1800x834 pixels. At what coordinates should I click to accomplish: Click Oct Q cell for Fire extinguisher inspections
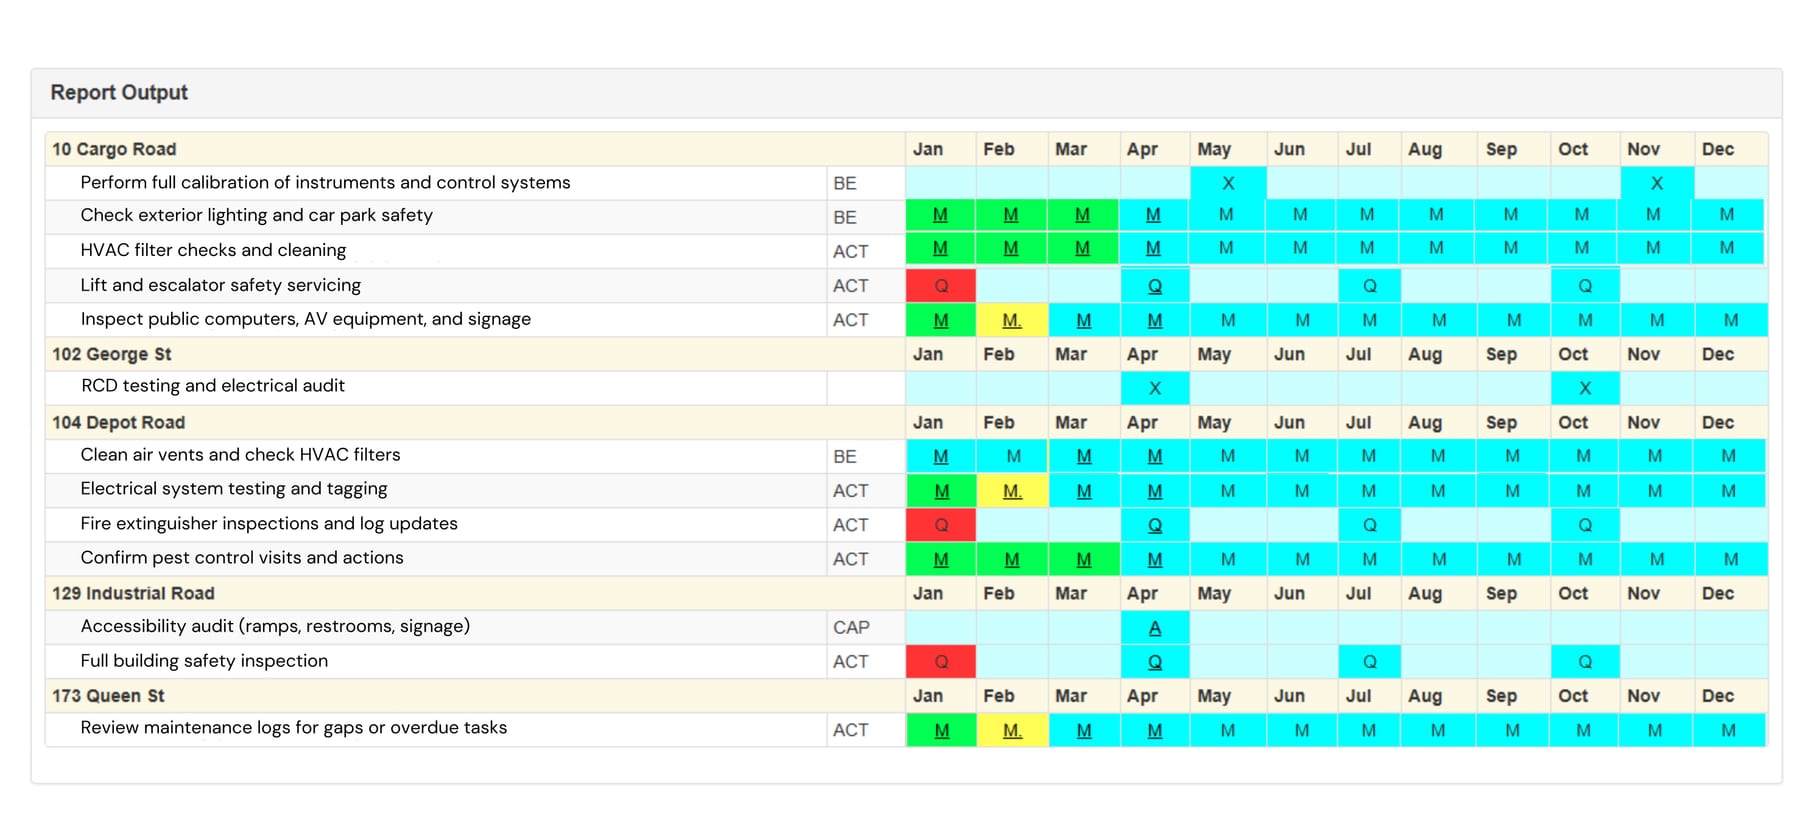coord(1585,525)
